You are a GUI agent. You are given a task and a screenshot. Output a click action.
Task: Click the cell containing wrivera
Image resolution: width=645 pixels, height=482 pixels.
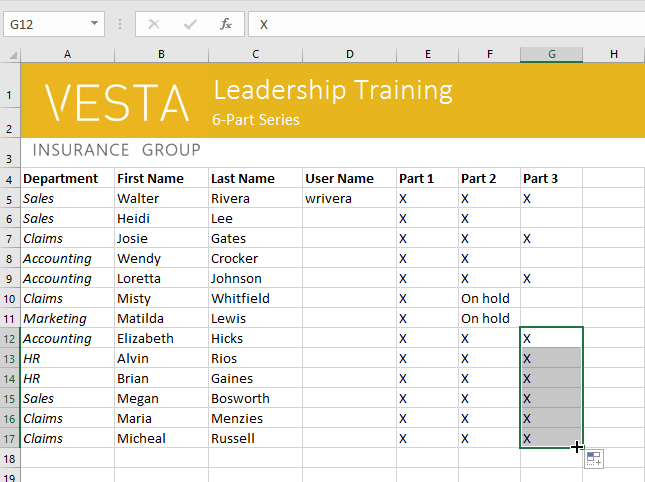(349, 198)
